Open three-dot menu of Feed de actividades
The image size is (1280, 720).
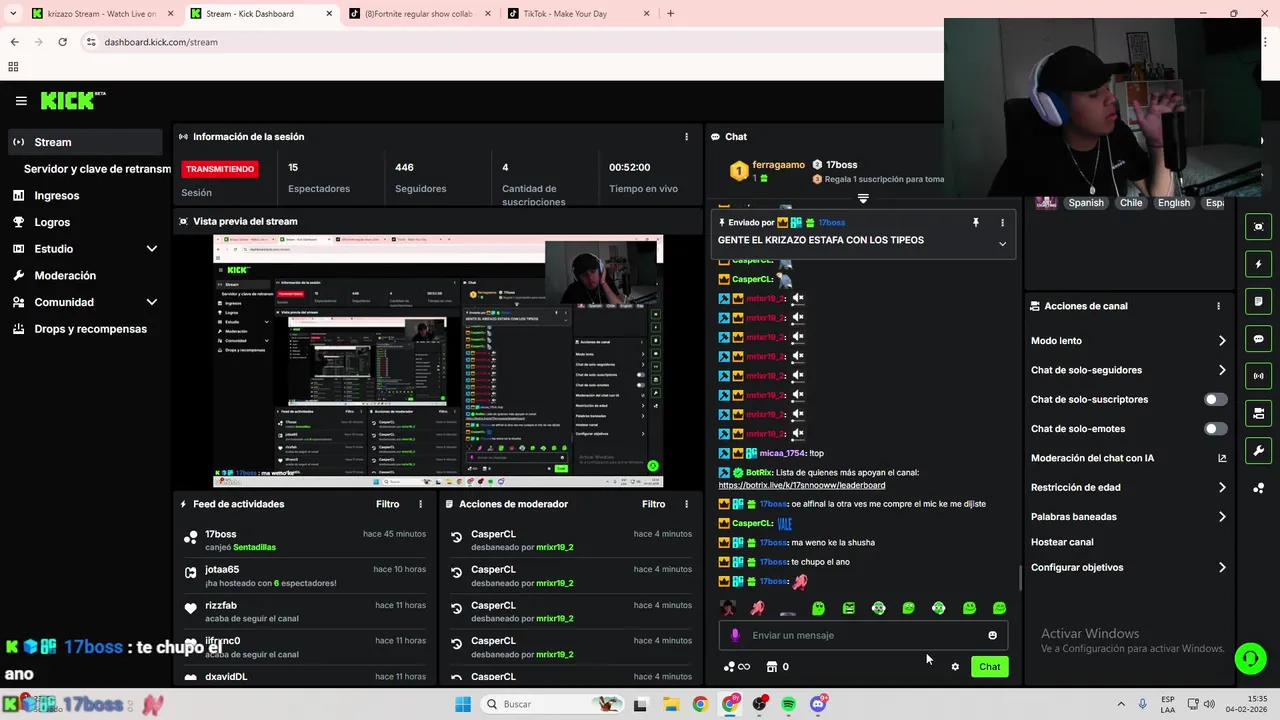click(x=420, y=504)
